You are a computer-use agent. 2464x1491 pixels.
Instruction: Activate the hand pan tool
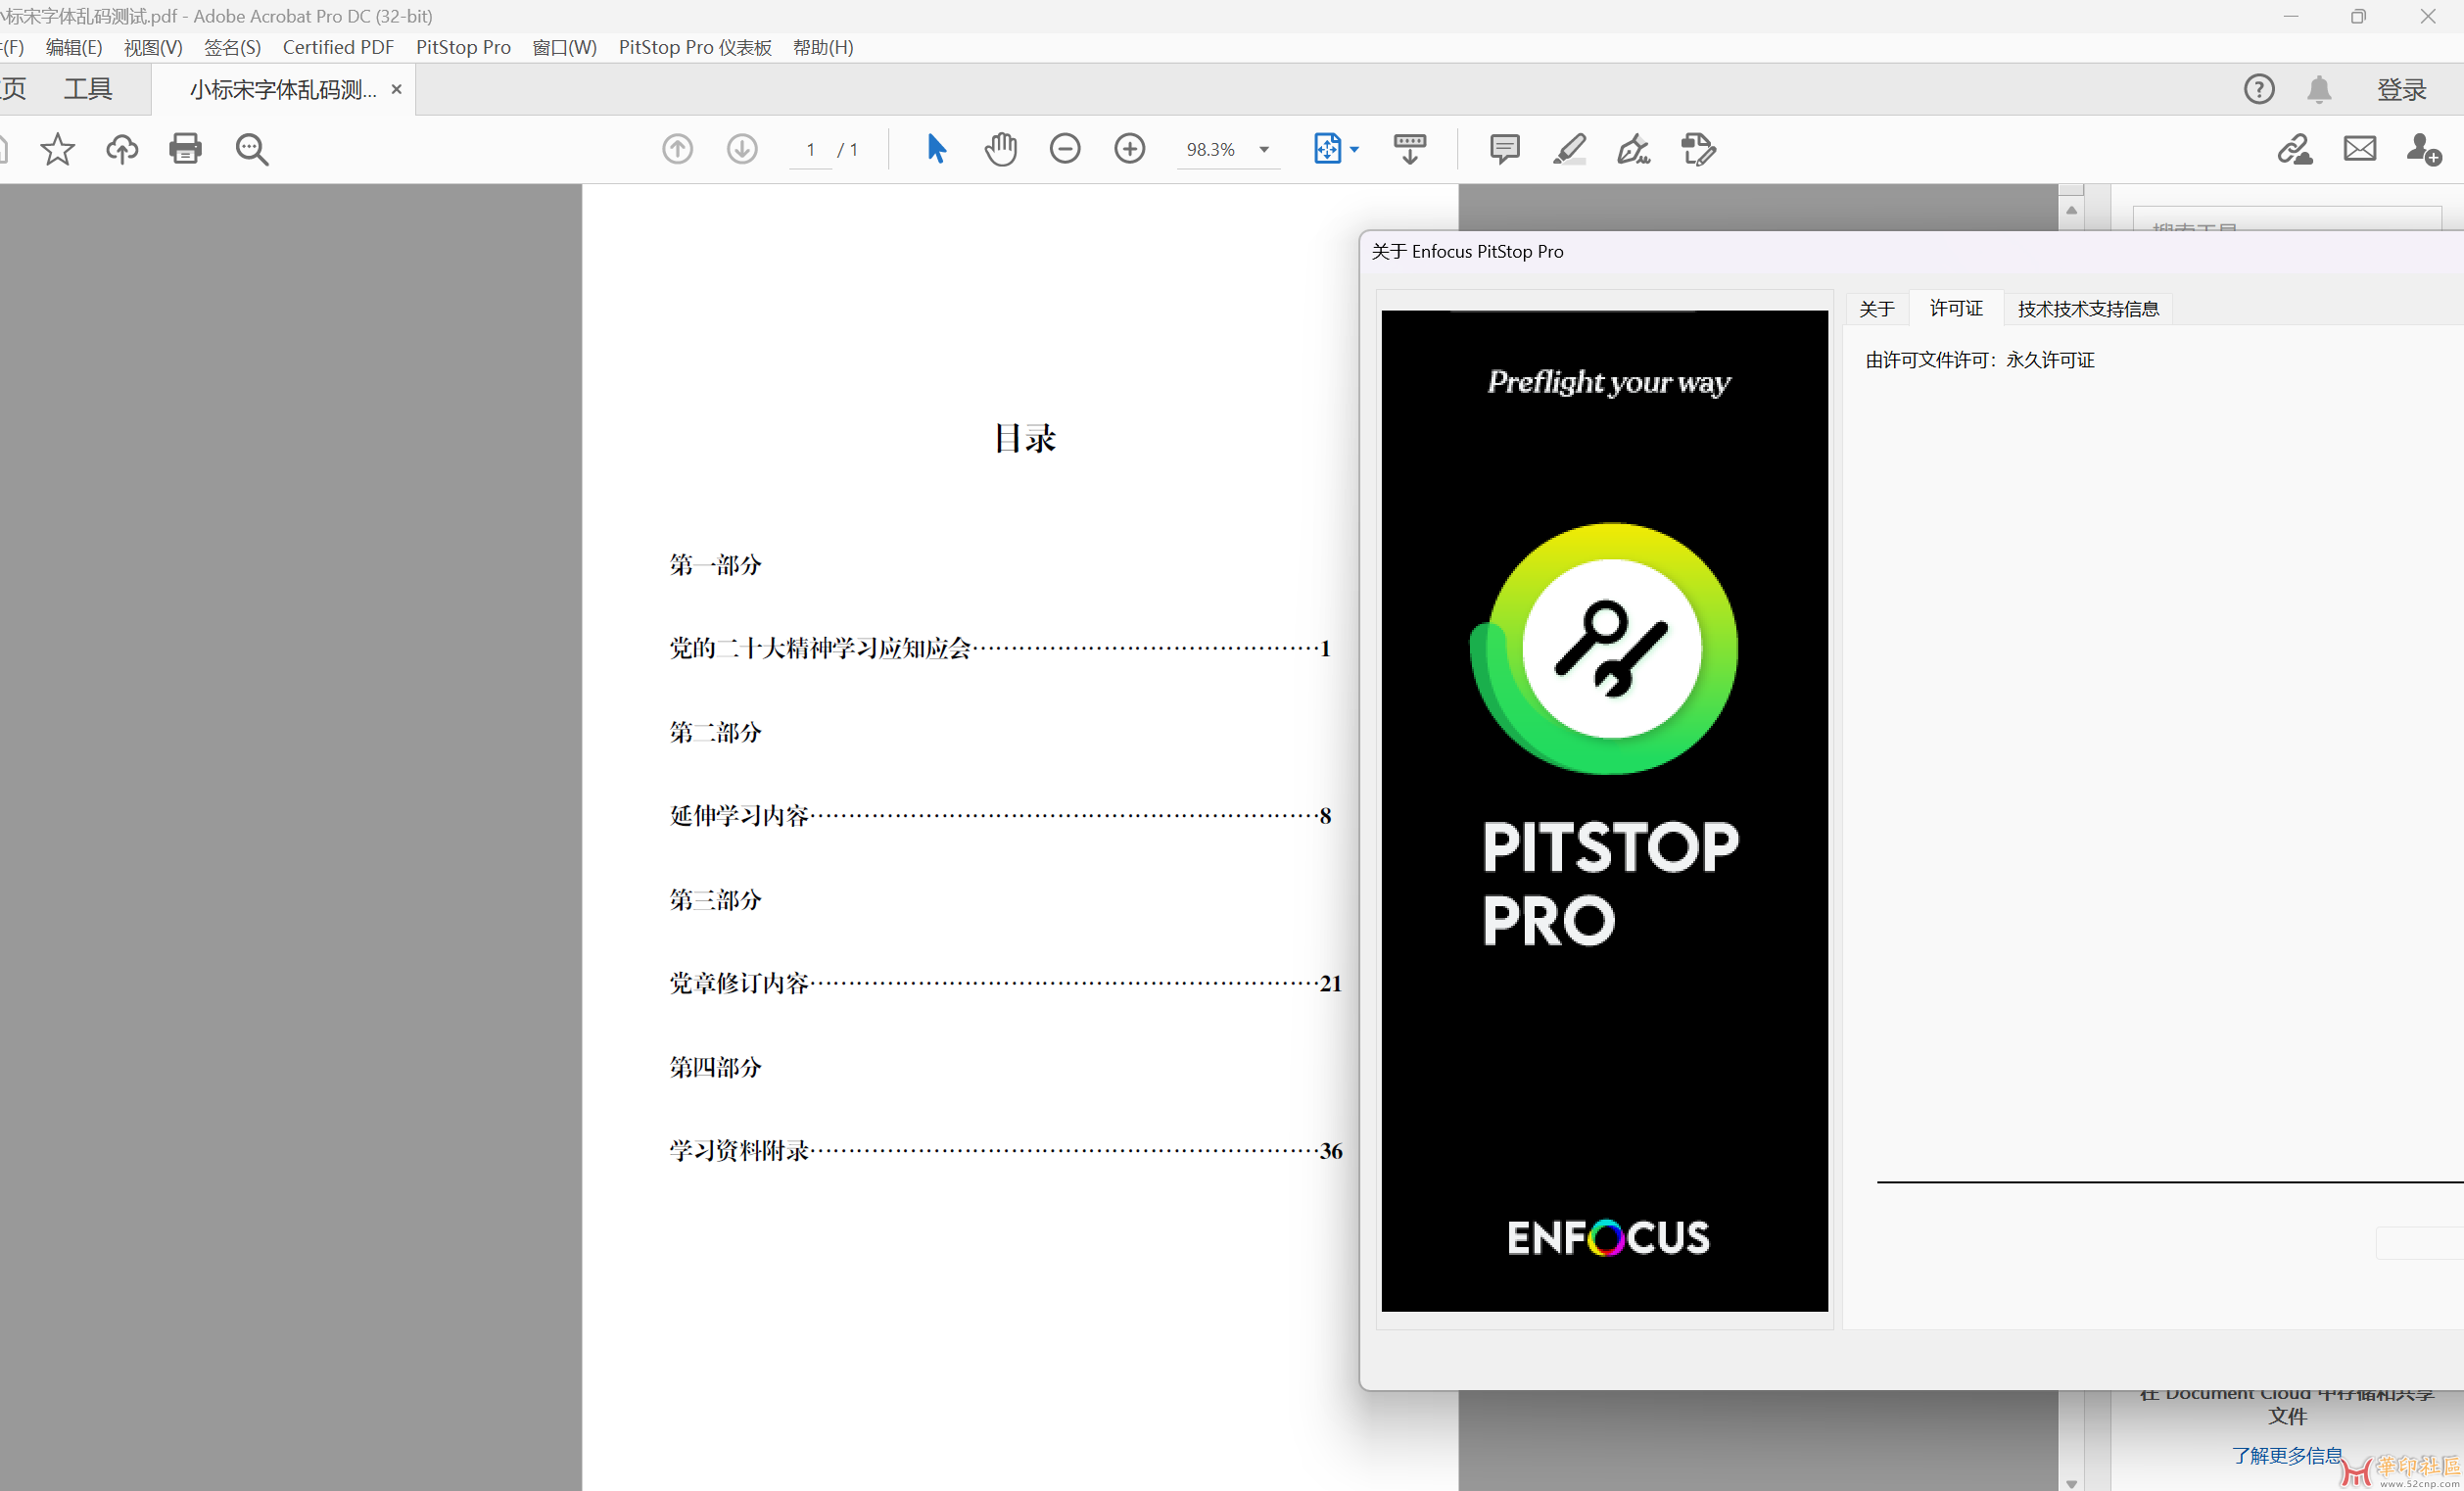(1000, 149)
